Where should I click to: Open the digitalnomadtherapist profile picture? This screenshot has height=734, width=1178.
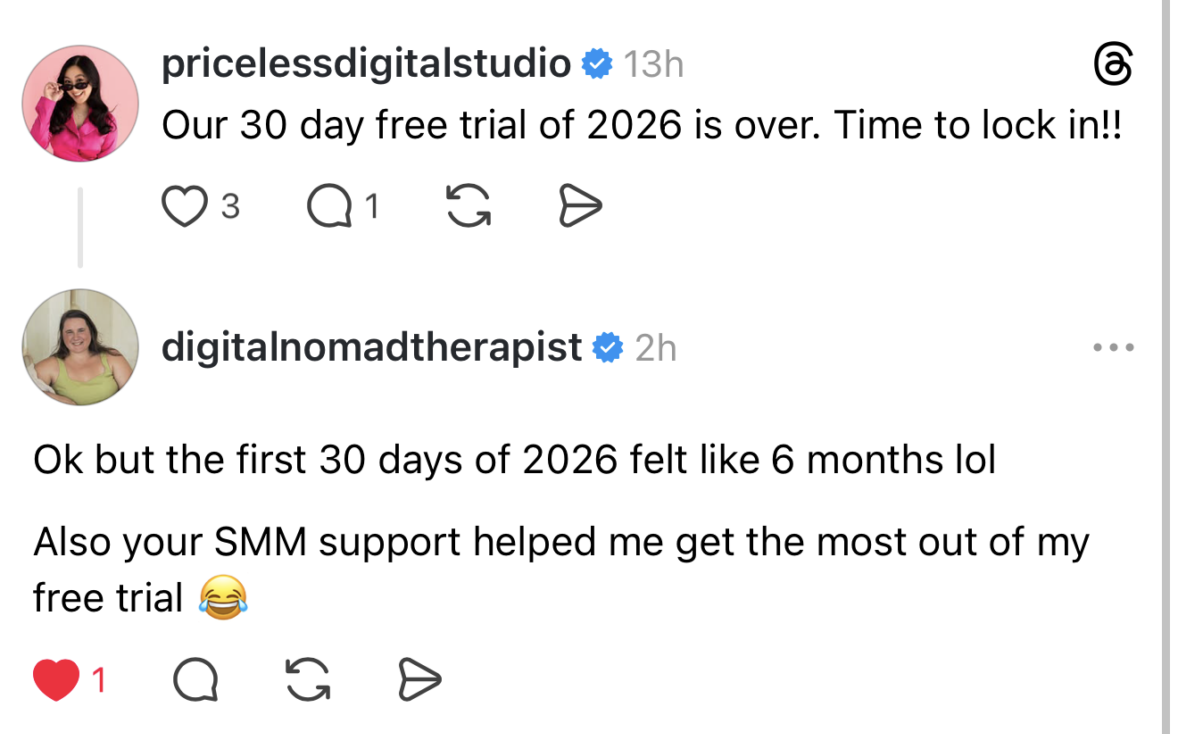[x=80, y=347]
